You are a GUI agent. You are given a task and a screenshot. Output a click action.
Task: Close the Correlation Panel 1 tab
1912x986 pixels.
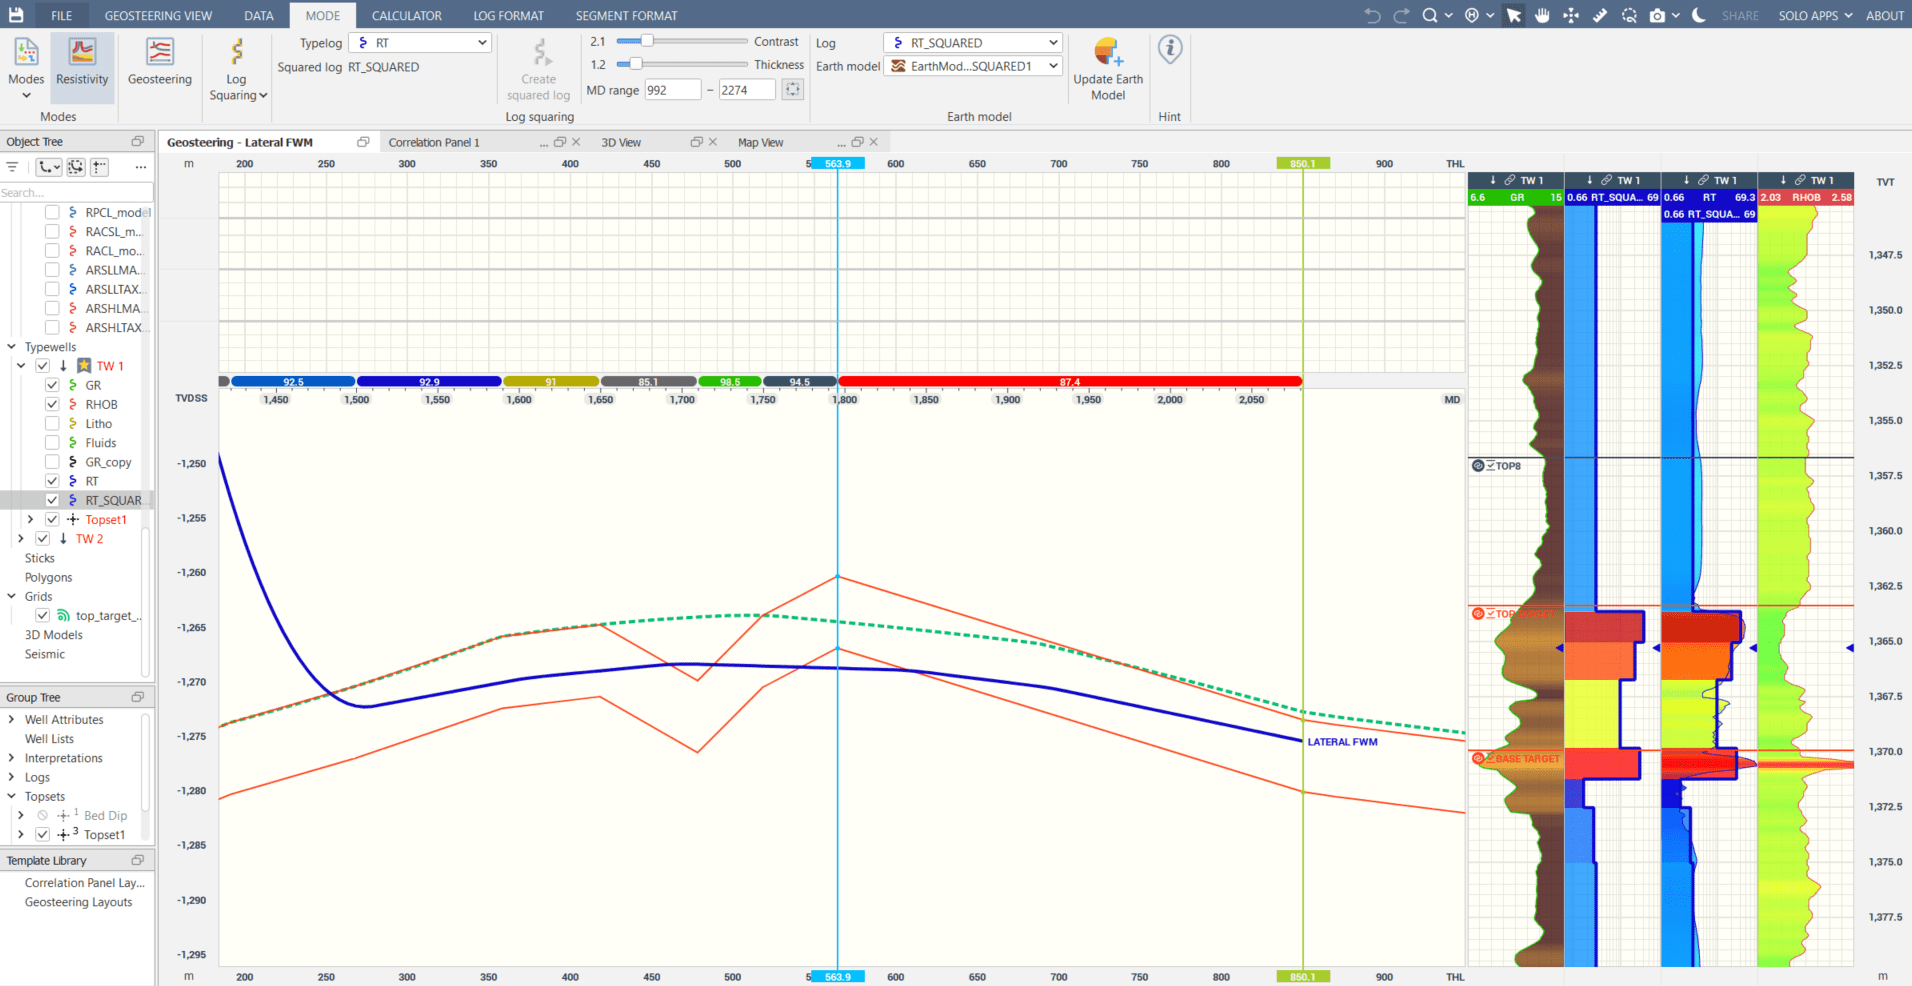[576, 142]
